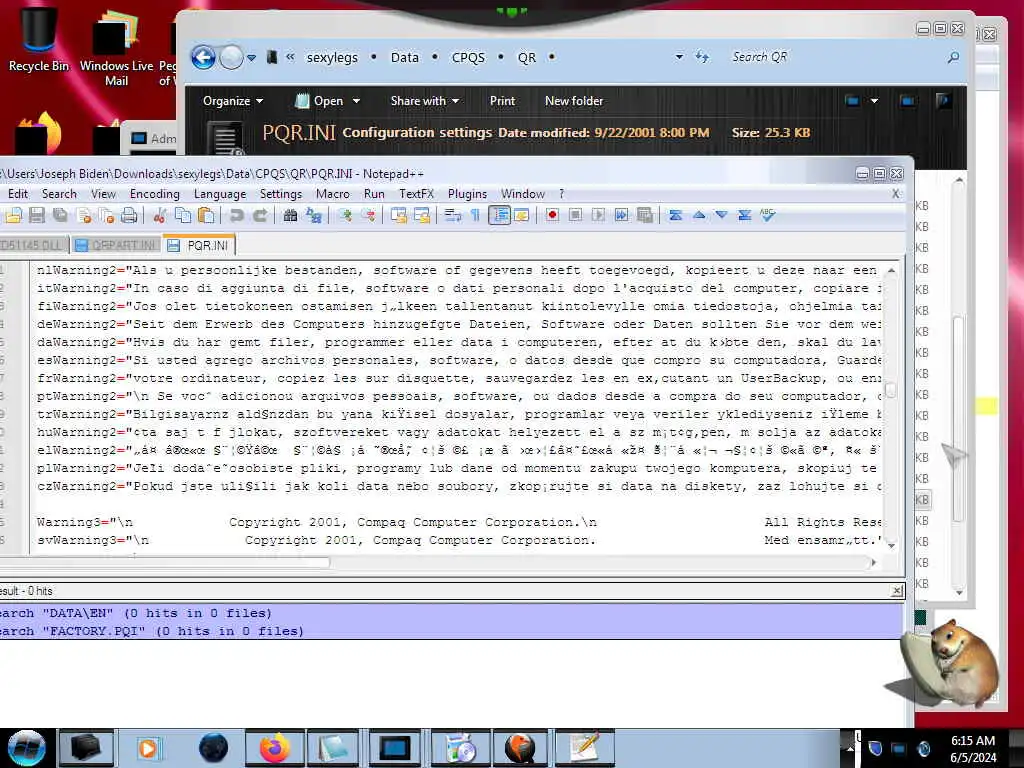Screen dimensions: 1024x768
Task: Open the change view dropdown arrow in Explorer
Action: (x=874, y=101)
